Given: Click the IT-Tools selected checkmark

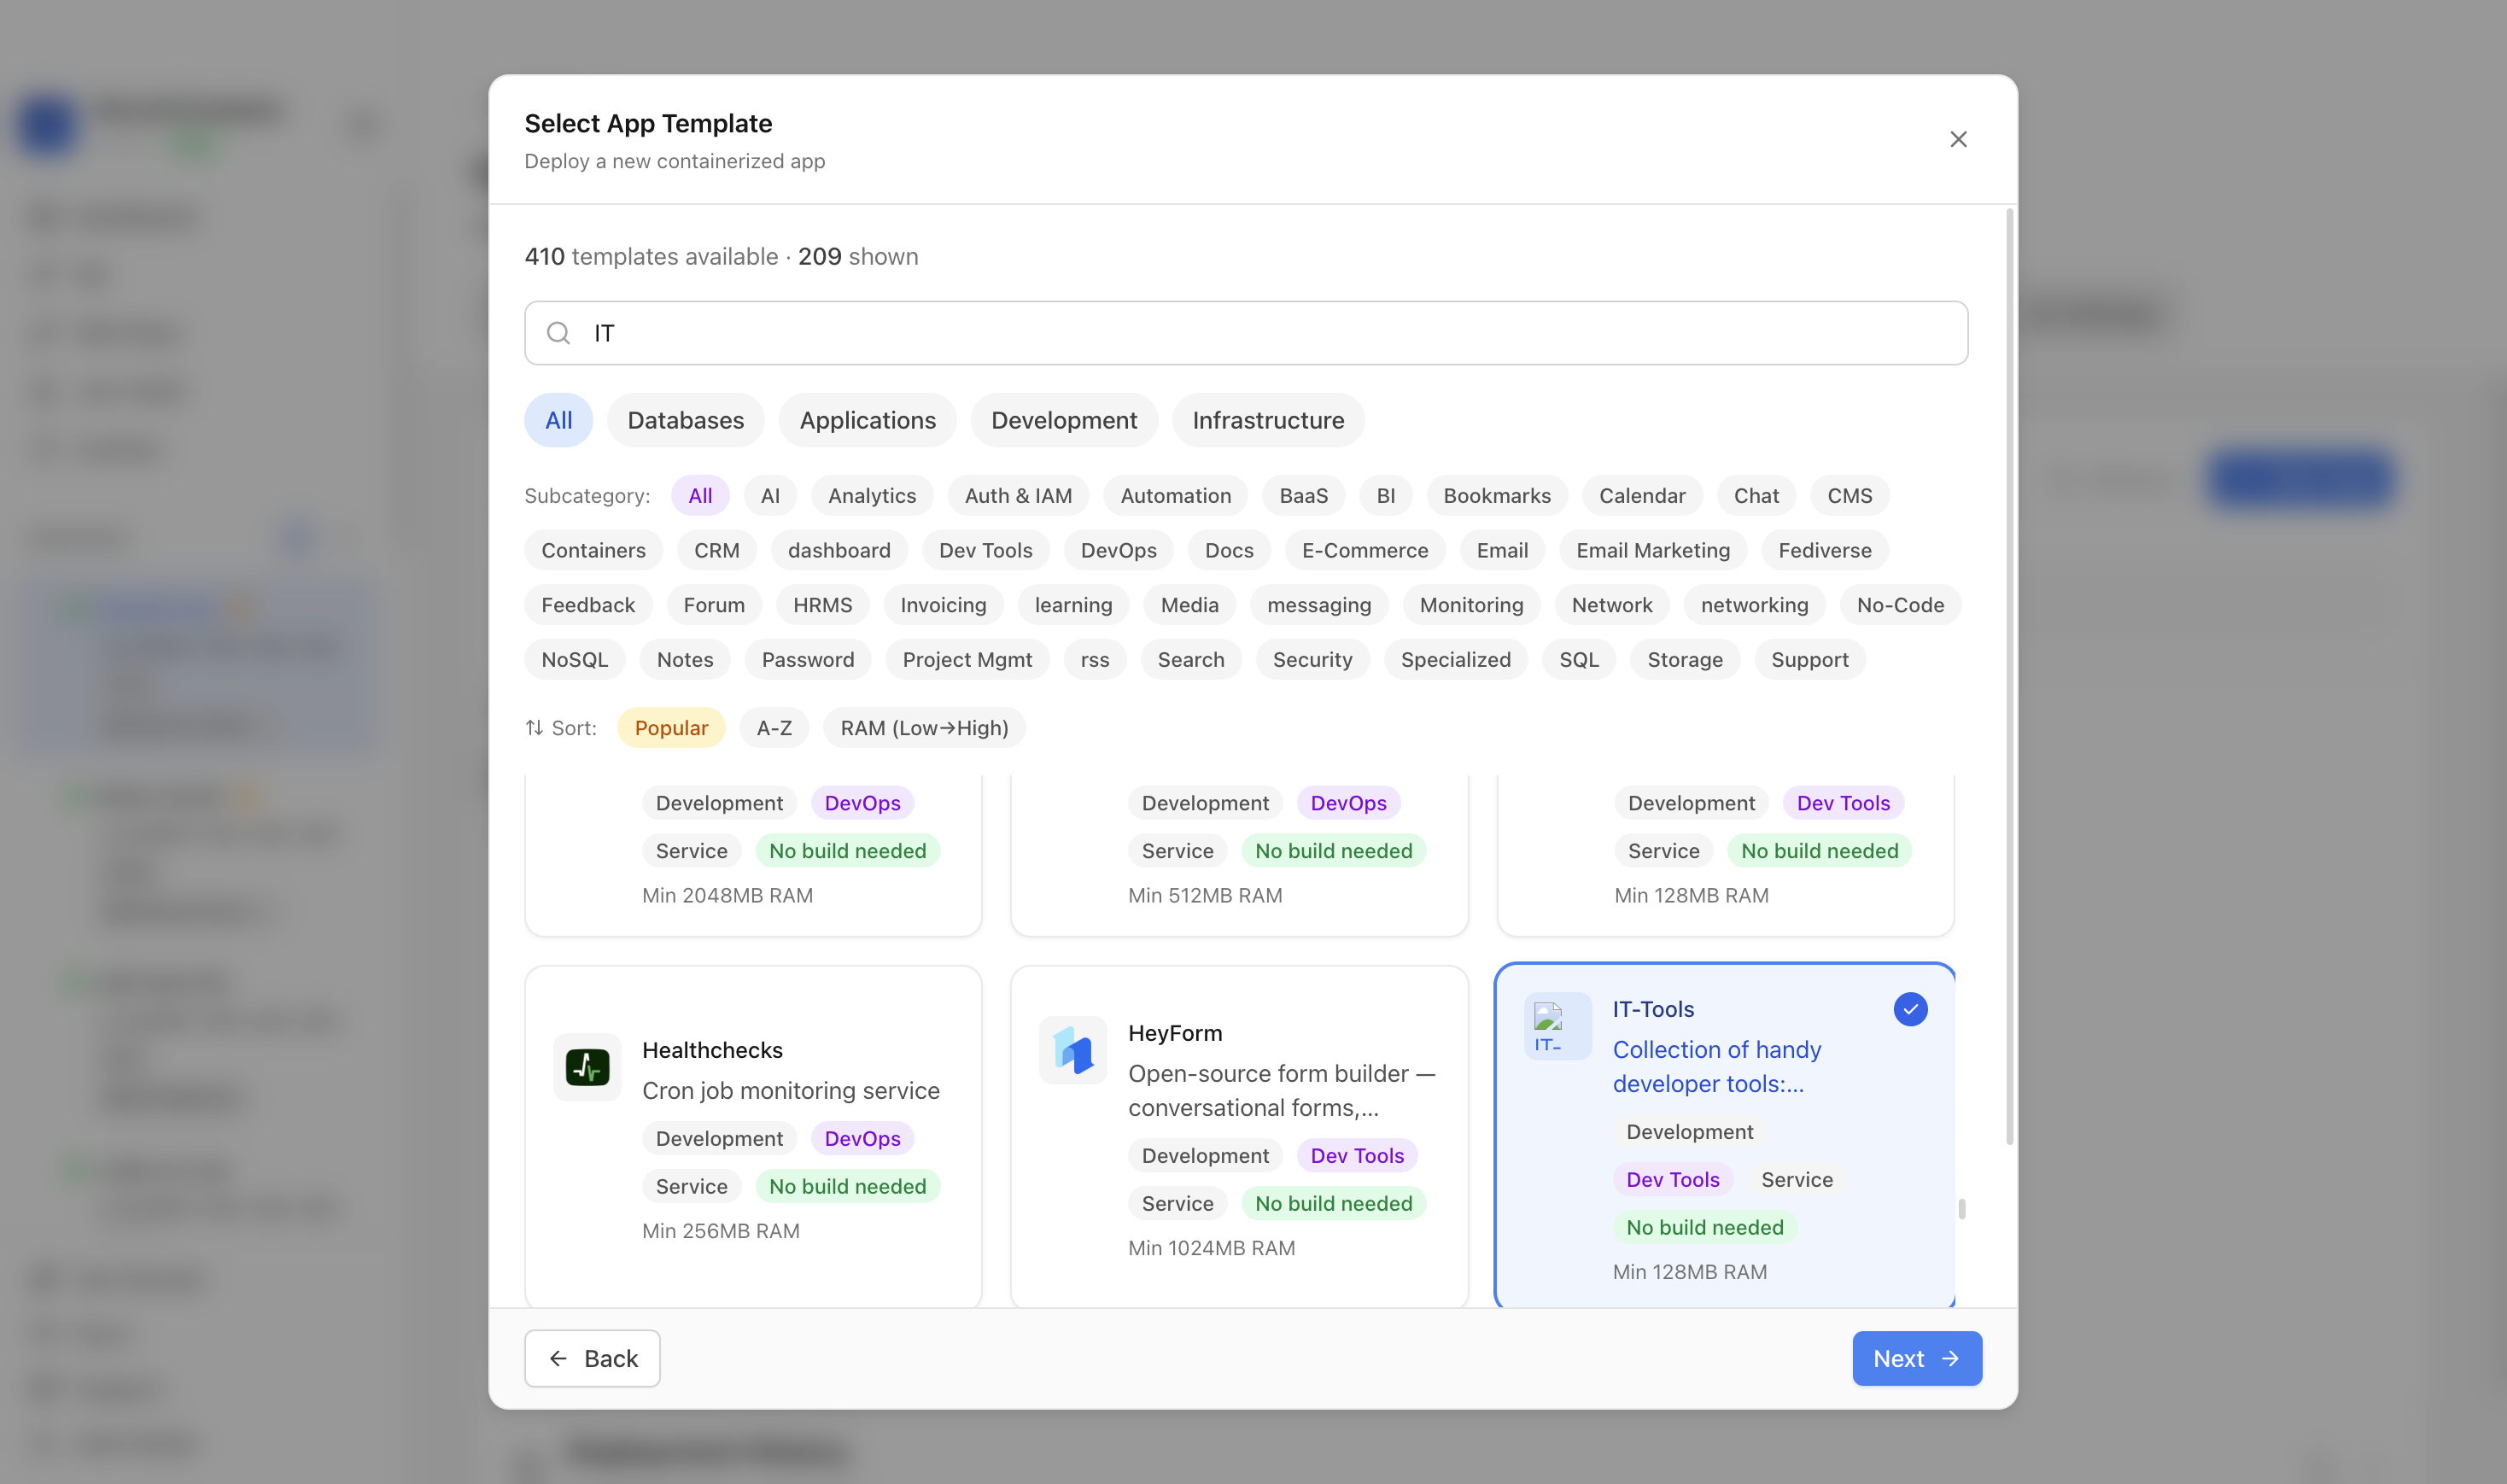Looking at the screenshot, I should point(1910,1009).
